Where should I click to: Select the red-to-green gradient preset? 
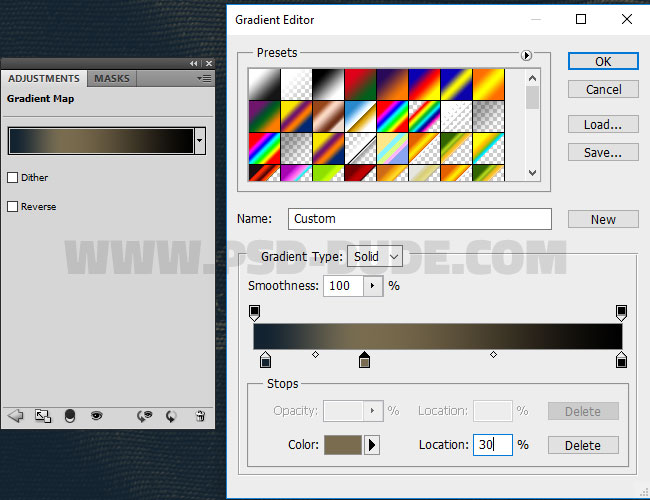click(361, 84)
